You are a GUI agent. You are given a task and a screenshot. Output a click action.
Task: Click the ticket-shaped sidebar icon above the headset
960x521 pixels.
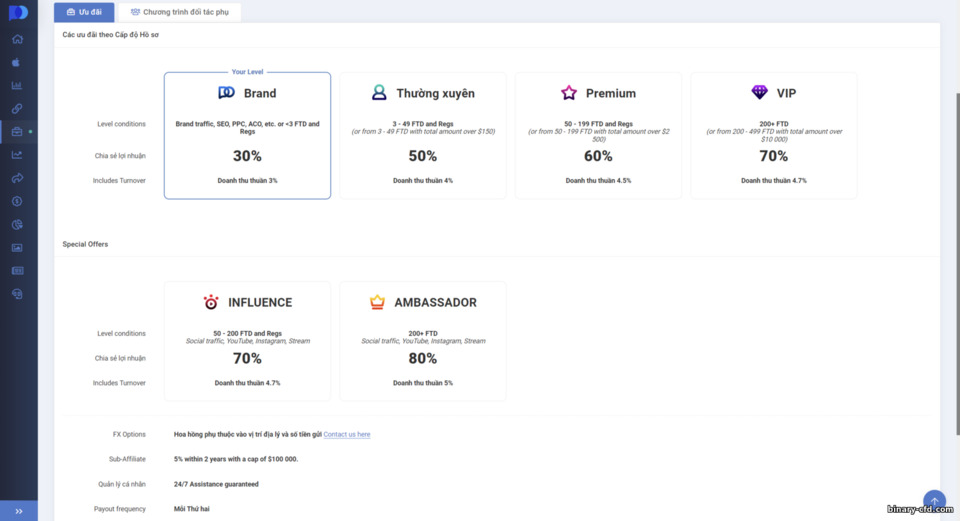pos(17,271)
